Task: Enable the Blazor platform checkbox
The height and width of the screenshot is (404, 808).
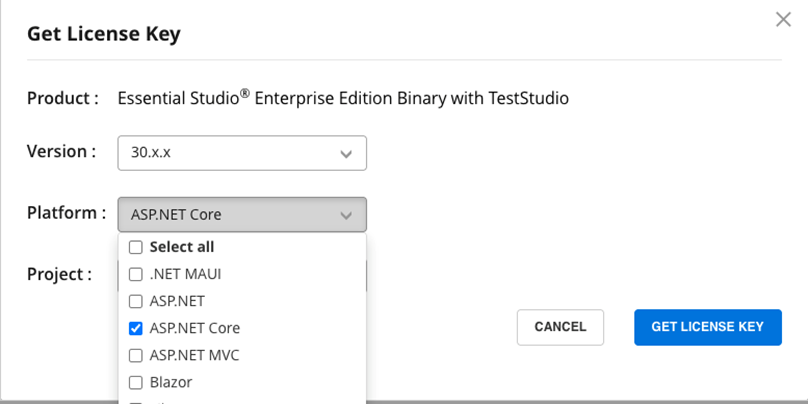Action: 136,382
